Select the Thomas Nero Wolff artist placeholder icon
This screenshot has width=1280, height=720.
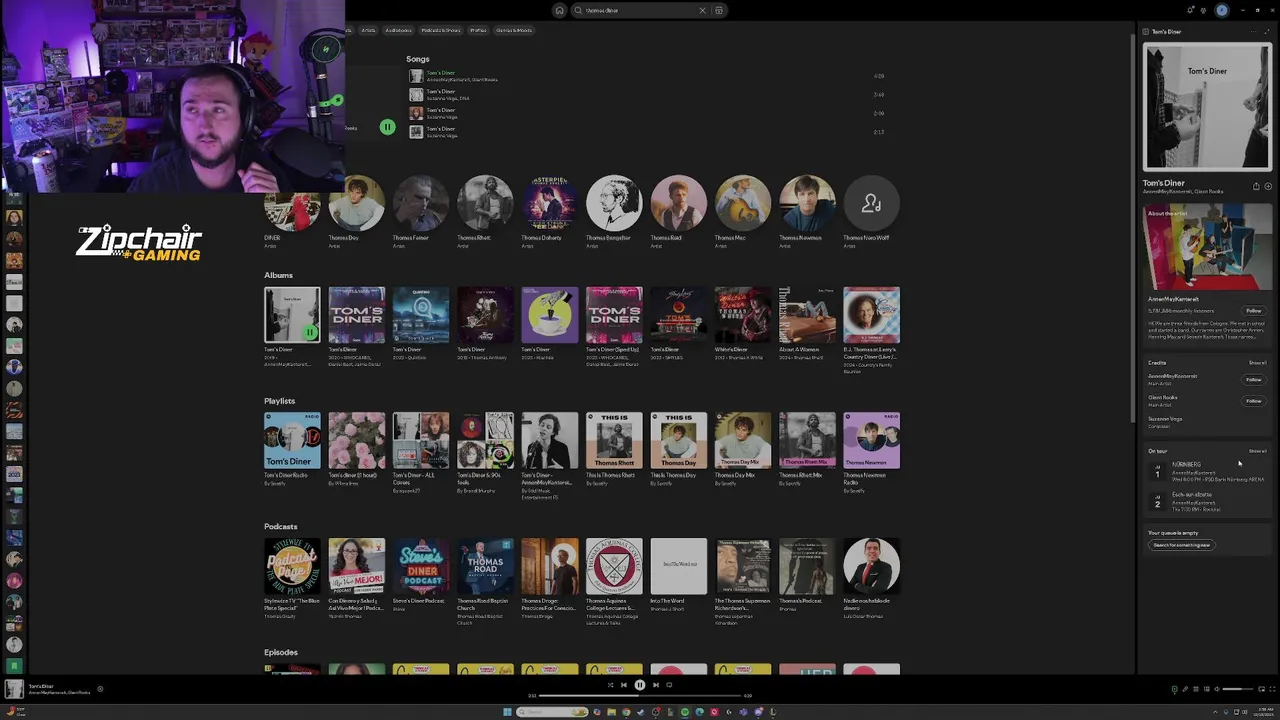(x=871, y=204)
